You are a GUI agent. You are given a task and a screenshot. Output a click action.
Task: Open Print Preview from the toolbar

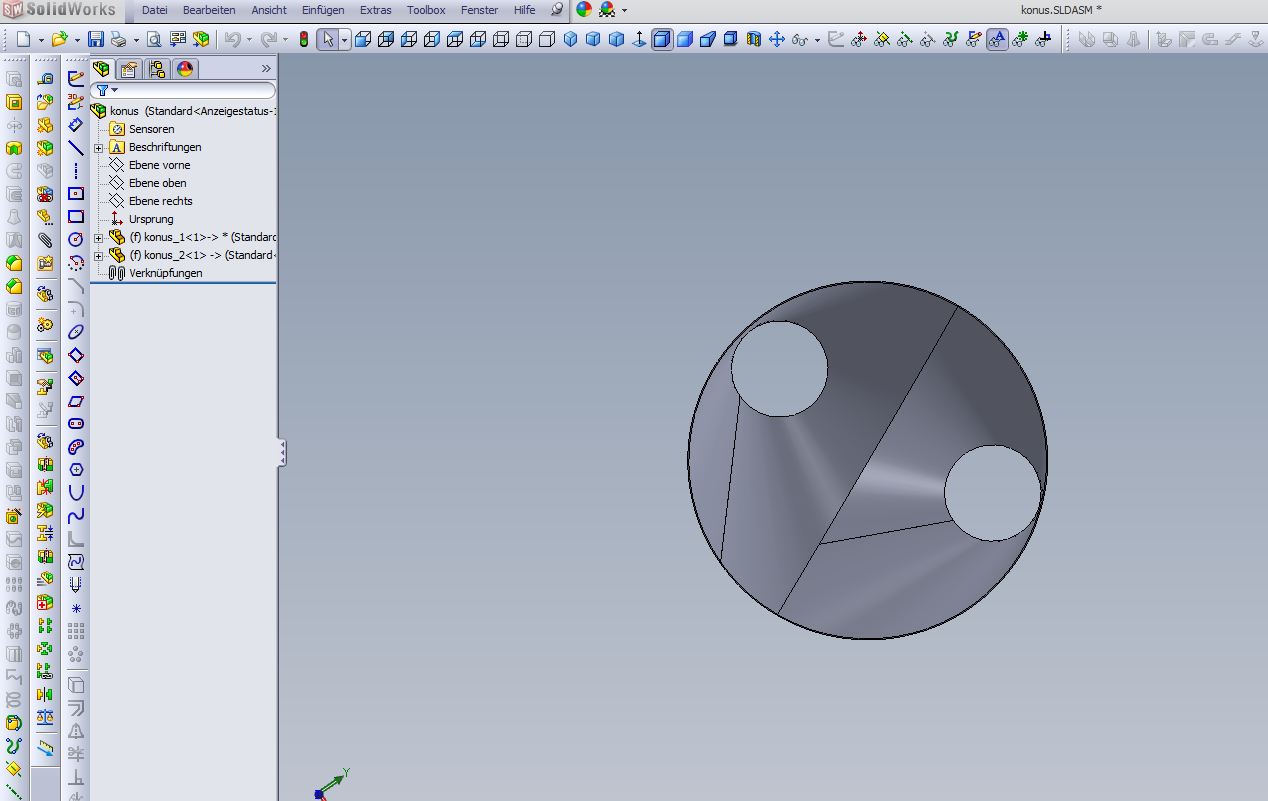click(154, 40)
